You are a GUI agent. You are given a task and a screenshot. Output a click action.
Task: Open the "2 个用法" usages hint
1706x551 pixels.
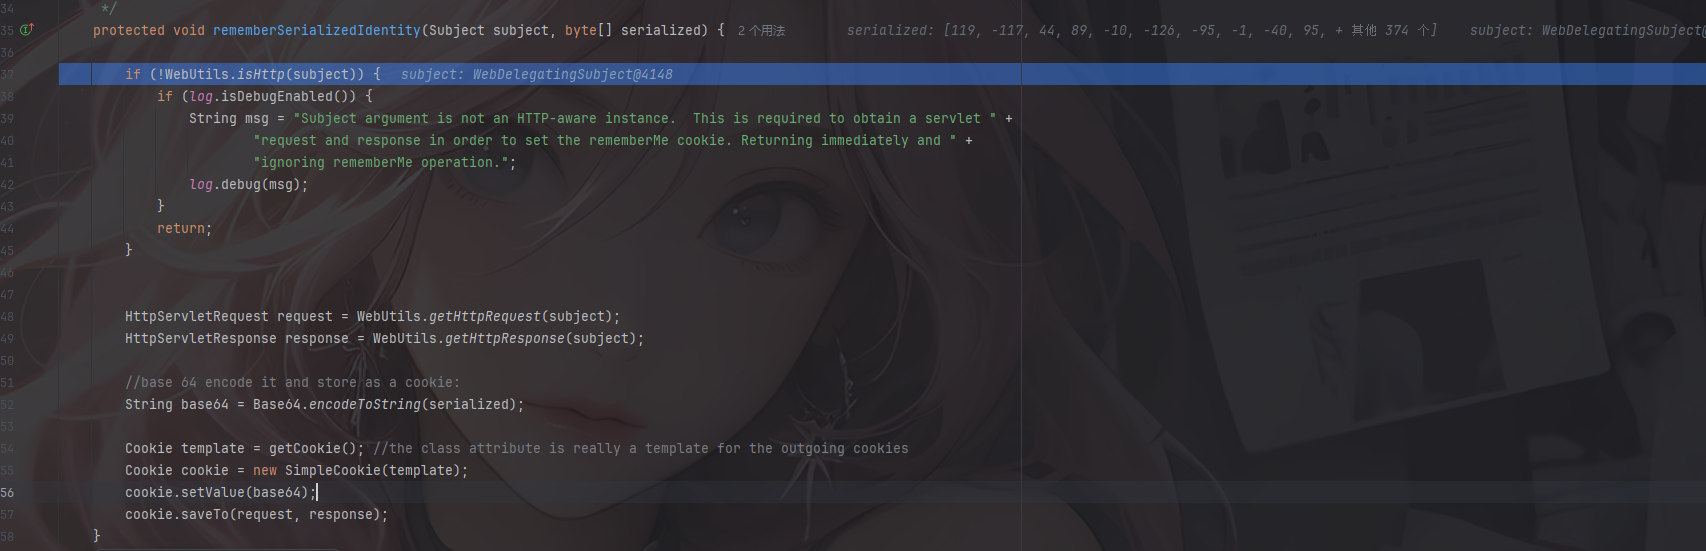[x=761, y=31]
